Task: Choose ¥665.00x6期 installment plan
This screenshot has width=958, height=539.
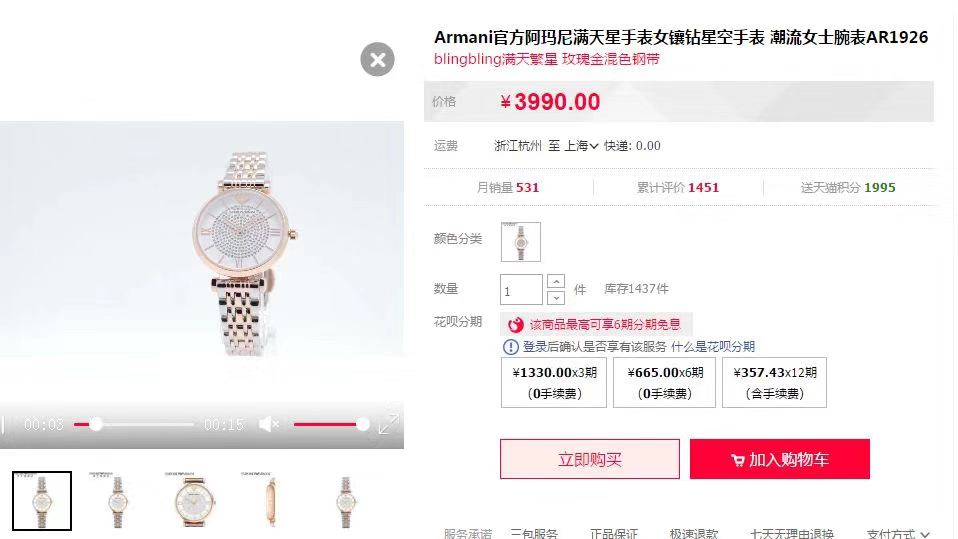Action: coord(665,383)
